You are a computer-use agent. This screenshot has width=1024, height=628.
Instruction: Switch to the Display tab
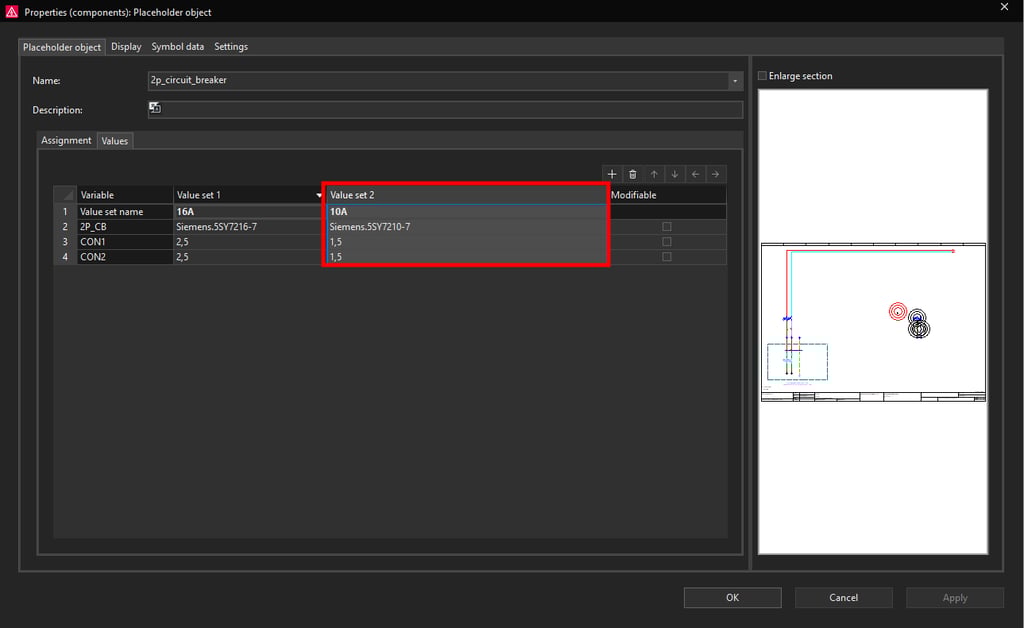click(x=126, y=47)
